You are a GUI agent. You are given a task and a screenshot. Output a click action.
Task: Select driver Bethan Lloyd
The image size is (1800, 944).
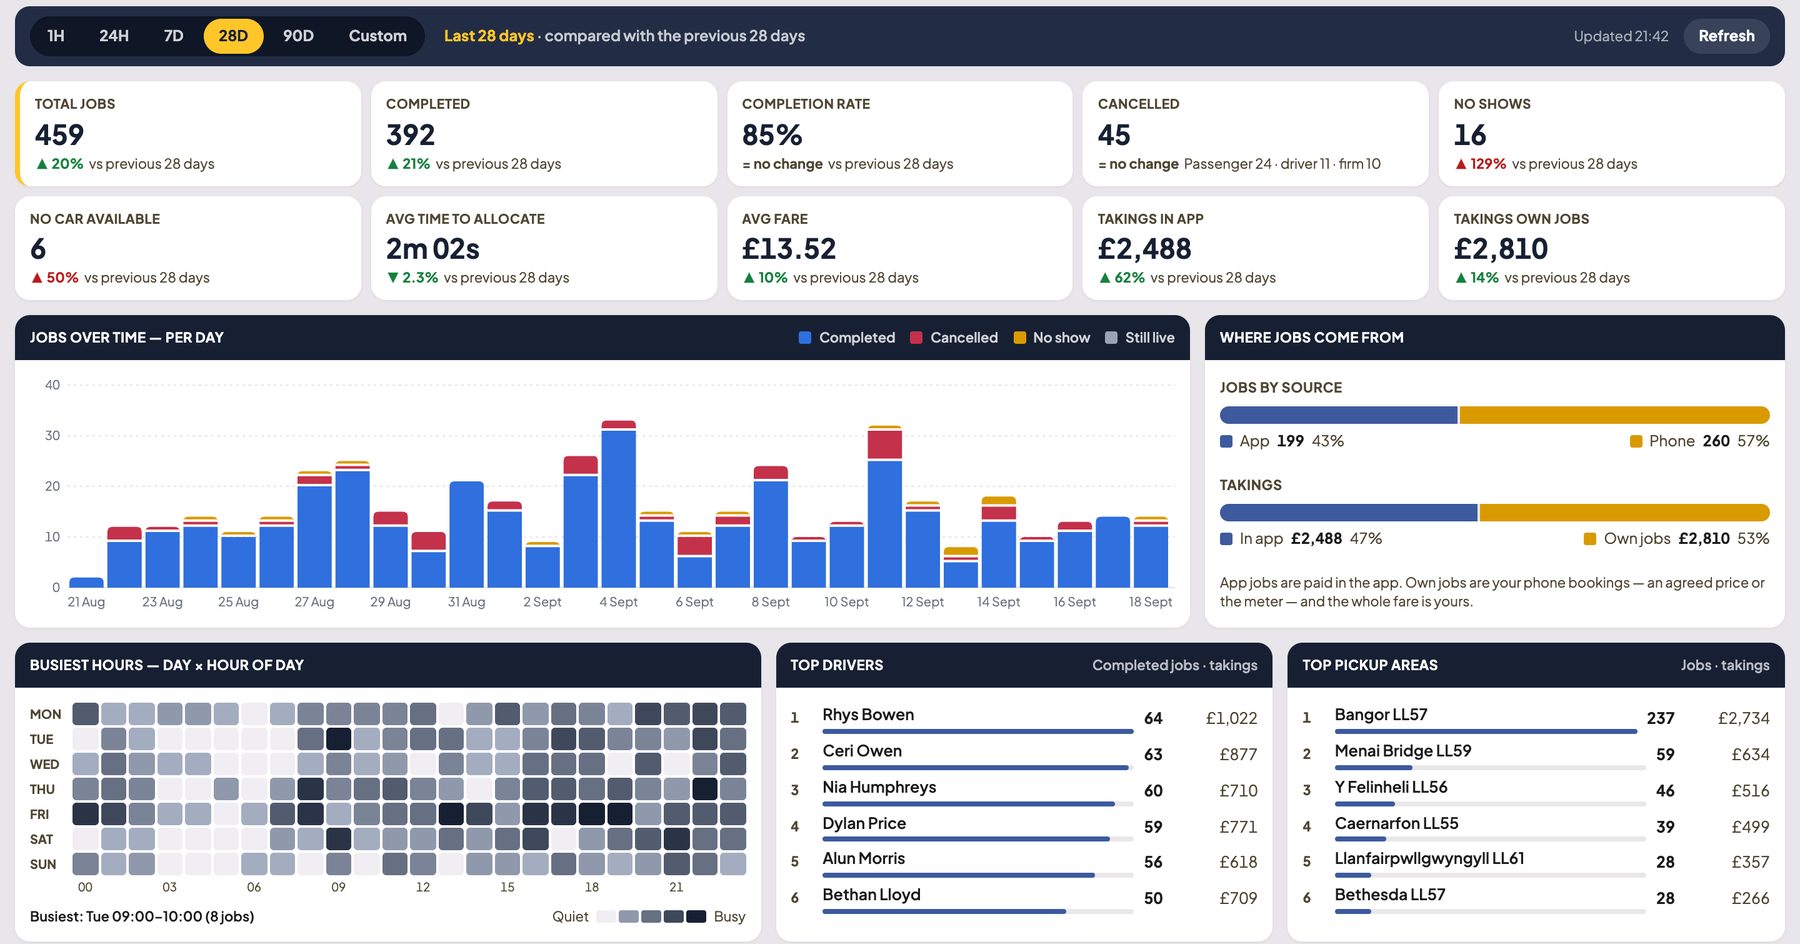click(x=1024, y=898)
